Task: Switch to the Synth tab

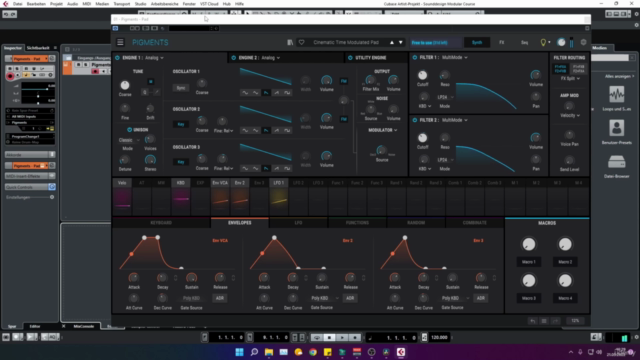Action: (477, 42)
